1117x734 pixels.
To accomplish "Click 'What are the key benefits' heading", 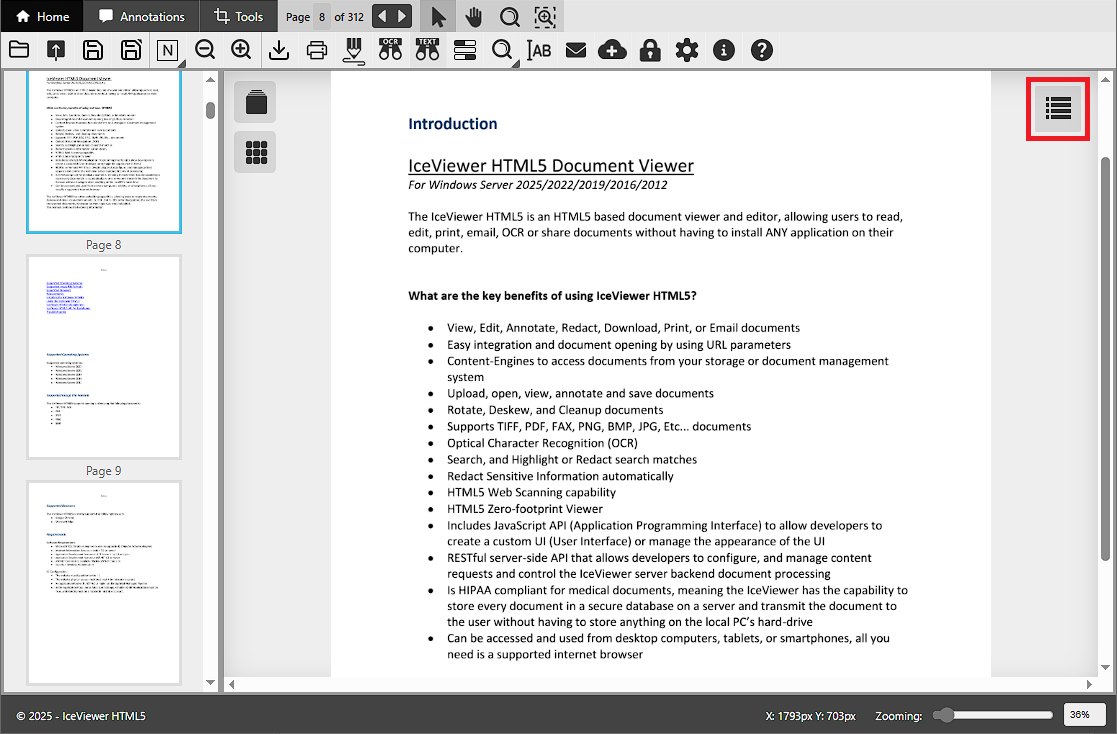I will [x=552, y=295].
